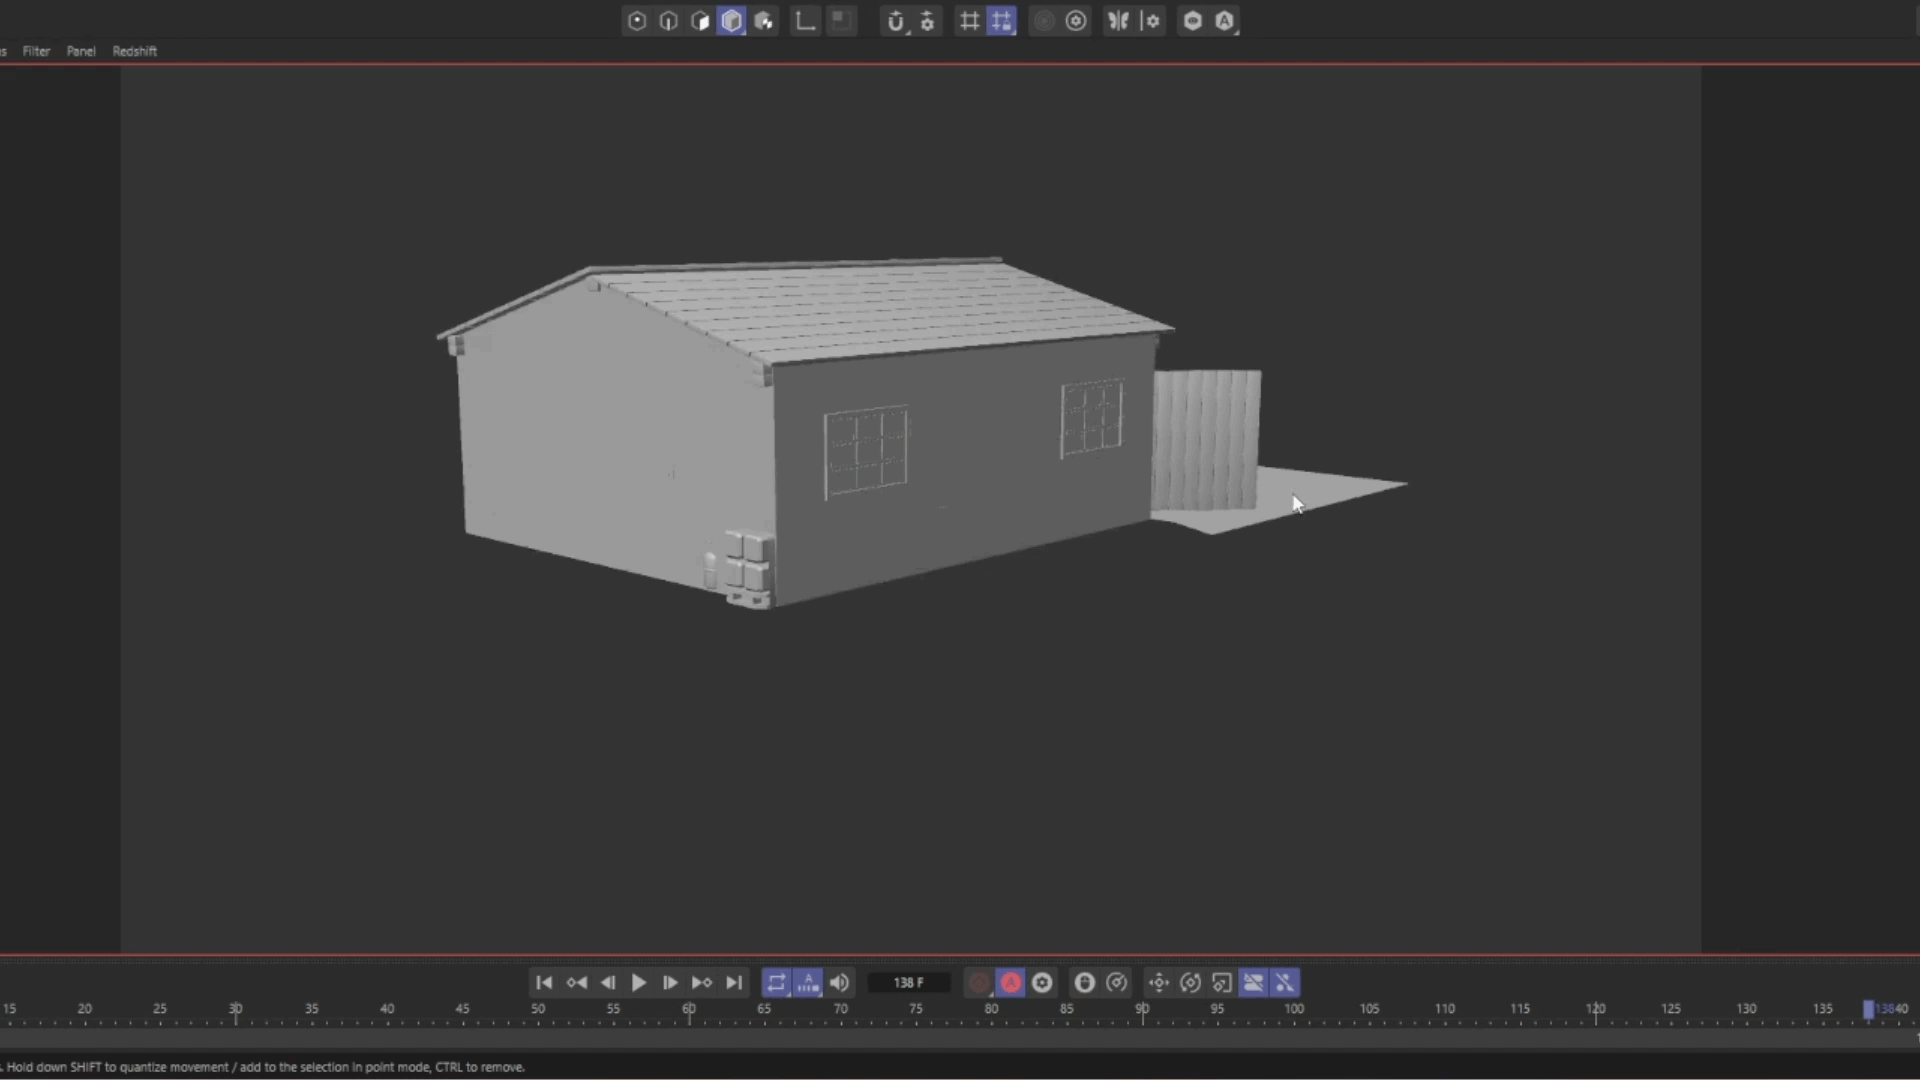Click hexagon A icon in top toolbar
Image resolution: width=1920 pixels, height=1080 pixels.
[1225, 21]
